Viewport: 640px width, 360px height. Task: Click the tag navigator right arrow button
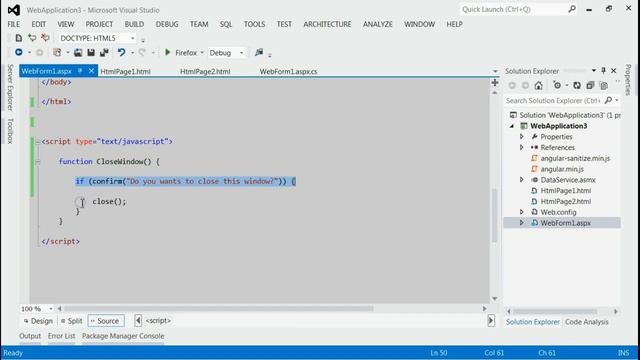pos(491,321)
